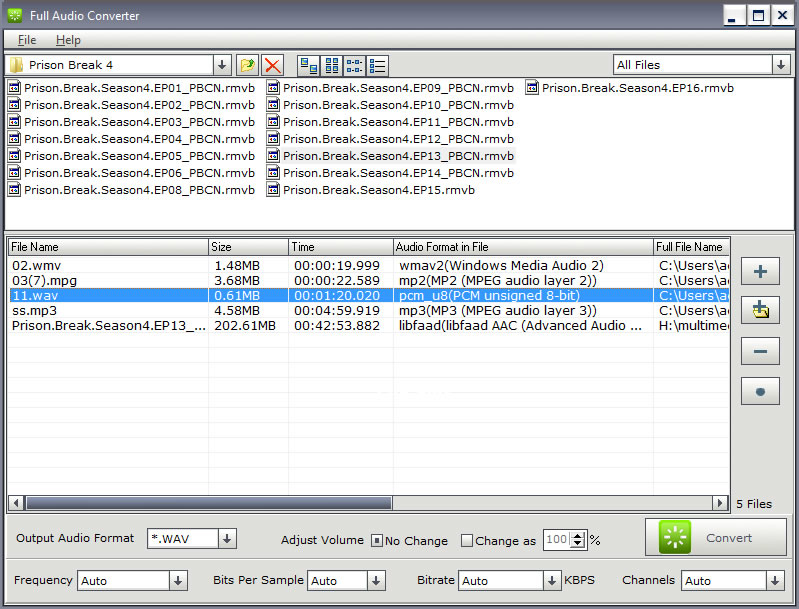Switch to list view mode

click(x=355, y=65)
